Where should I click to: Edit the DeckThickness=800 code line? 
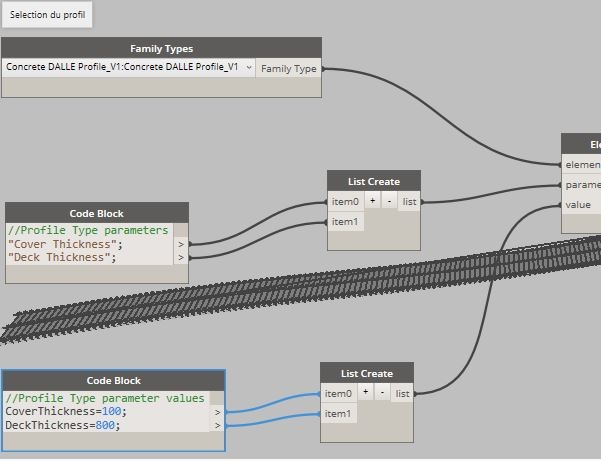coord(62,426)
